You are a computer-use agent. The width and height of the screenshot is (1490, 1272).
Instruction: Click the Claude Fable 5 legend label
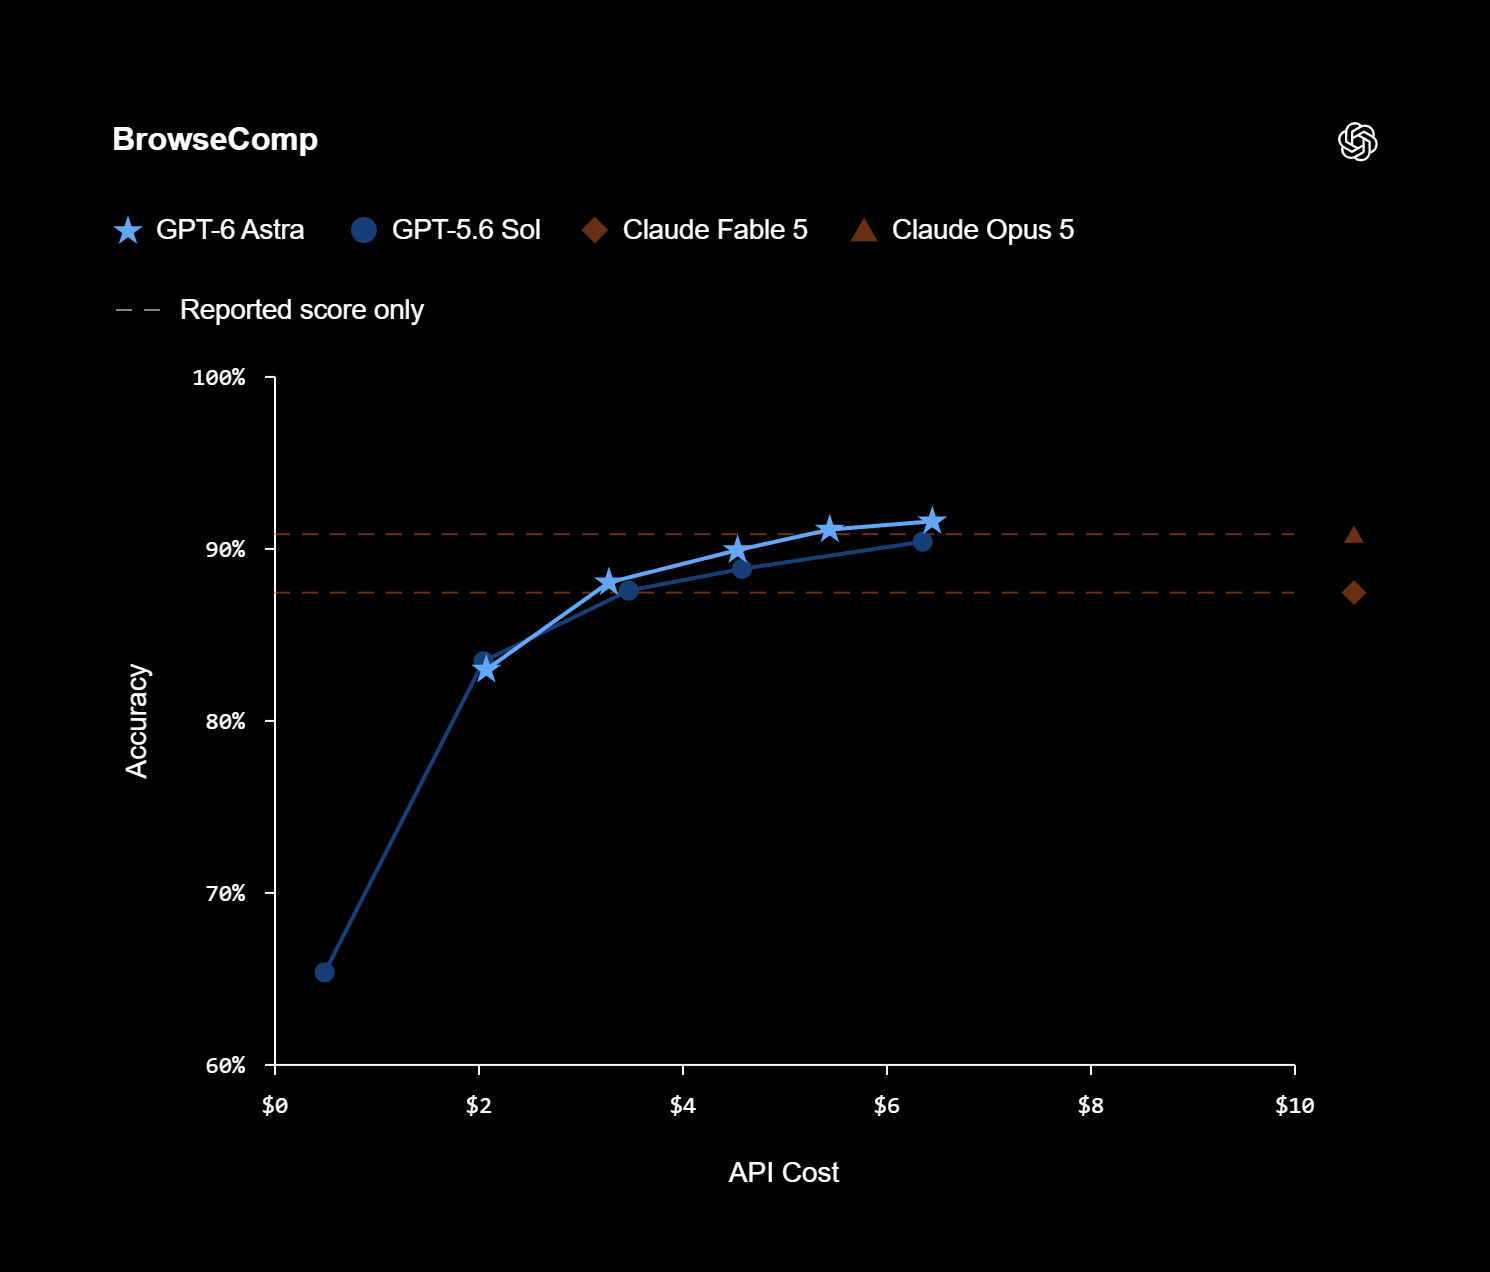click(x=715, y=230)
